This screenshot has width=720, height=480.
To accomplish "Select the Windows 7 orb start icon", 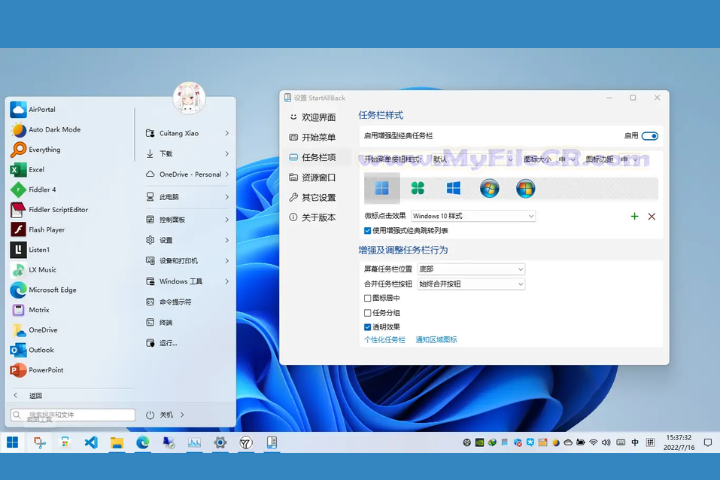I will click(489, 188).
